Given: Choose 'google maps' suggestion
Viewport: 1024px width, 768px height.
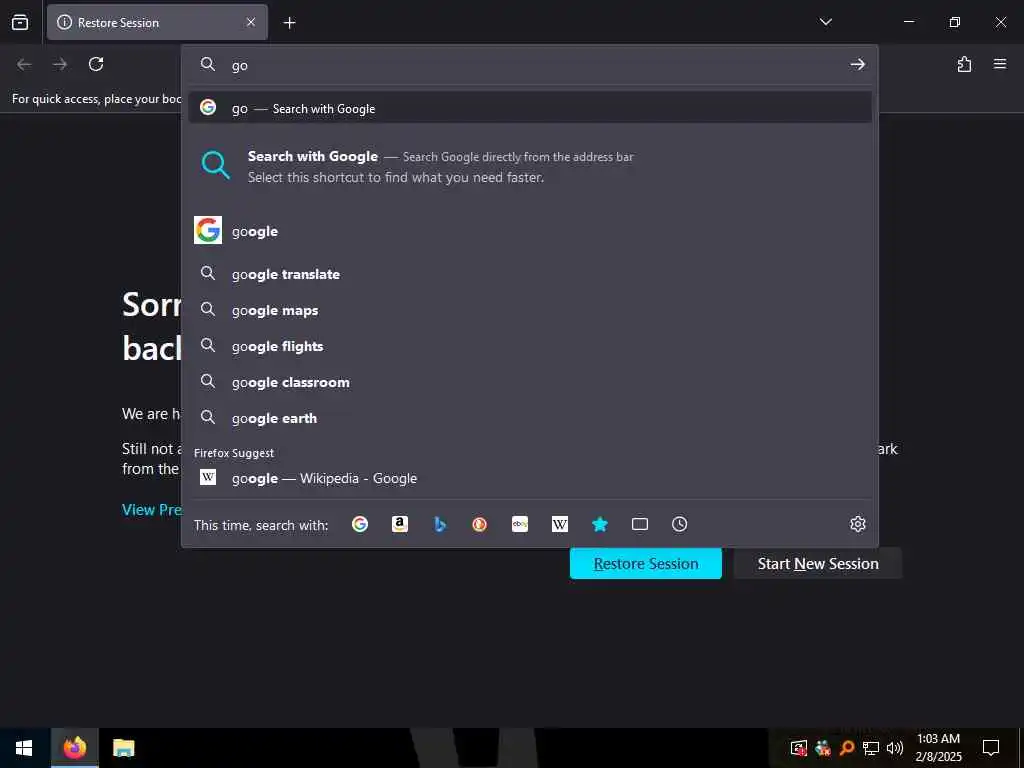Looking at the screenshot, I should [530, 310].
